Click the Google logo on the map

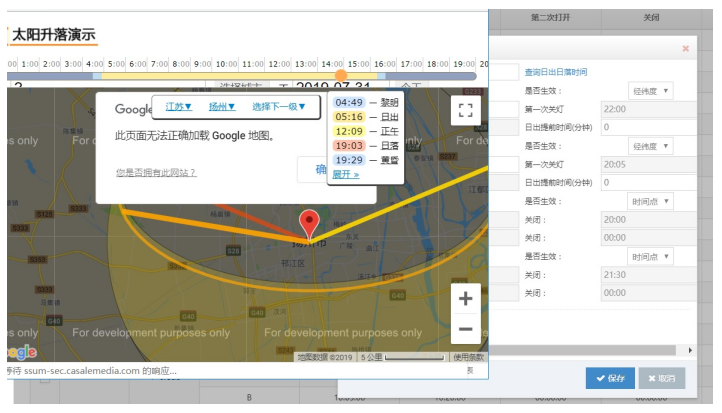coord(22,352)
